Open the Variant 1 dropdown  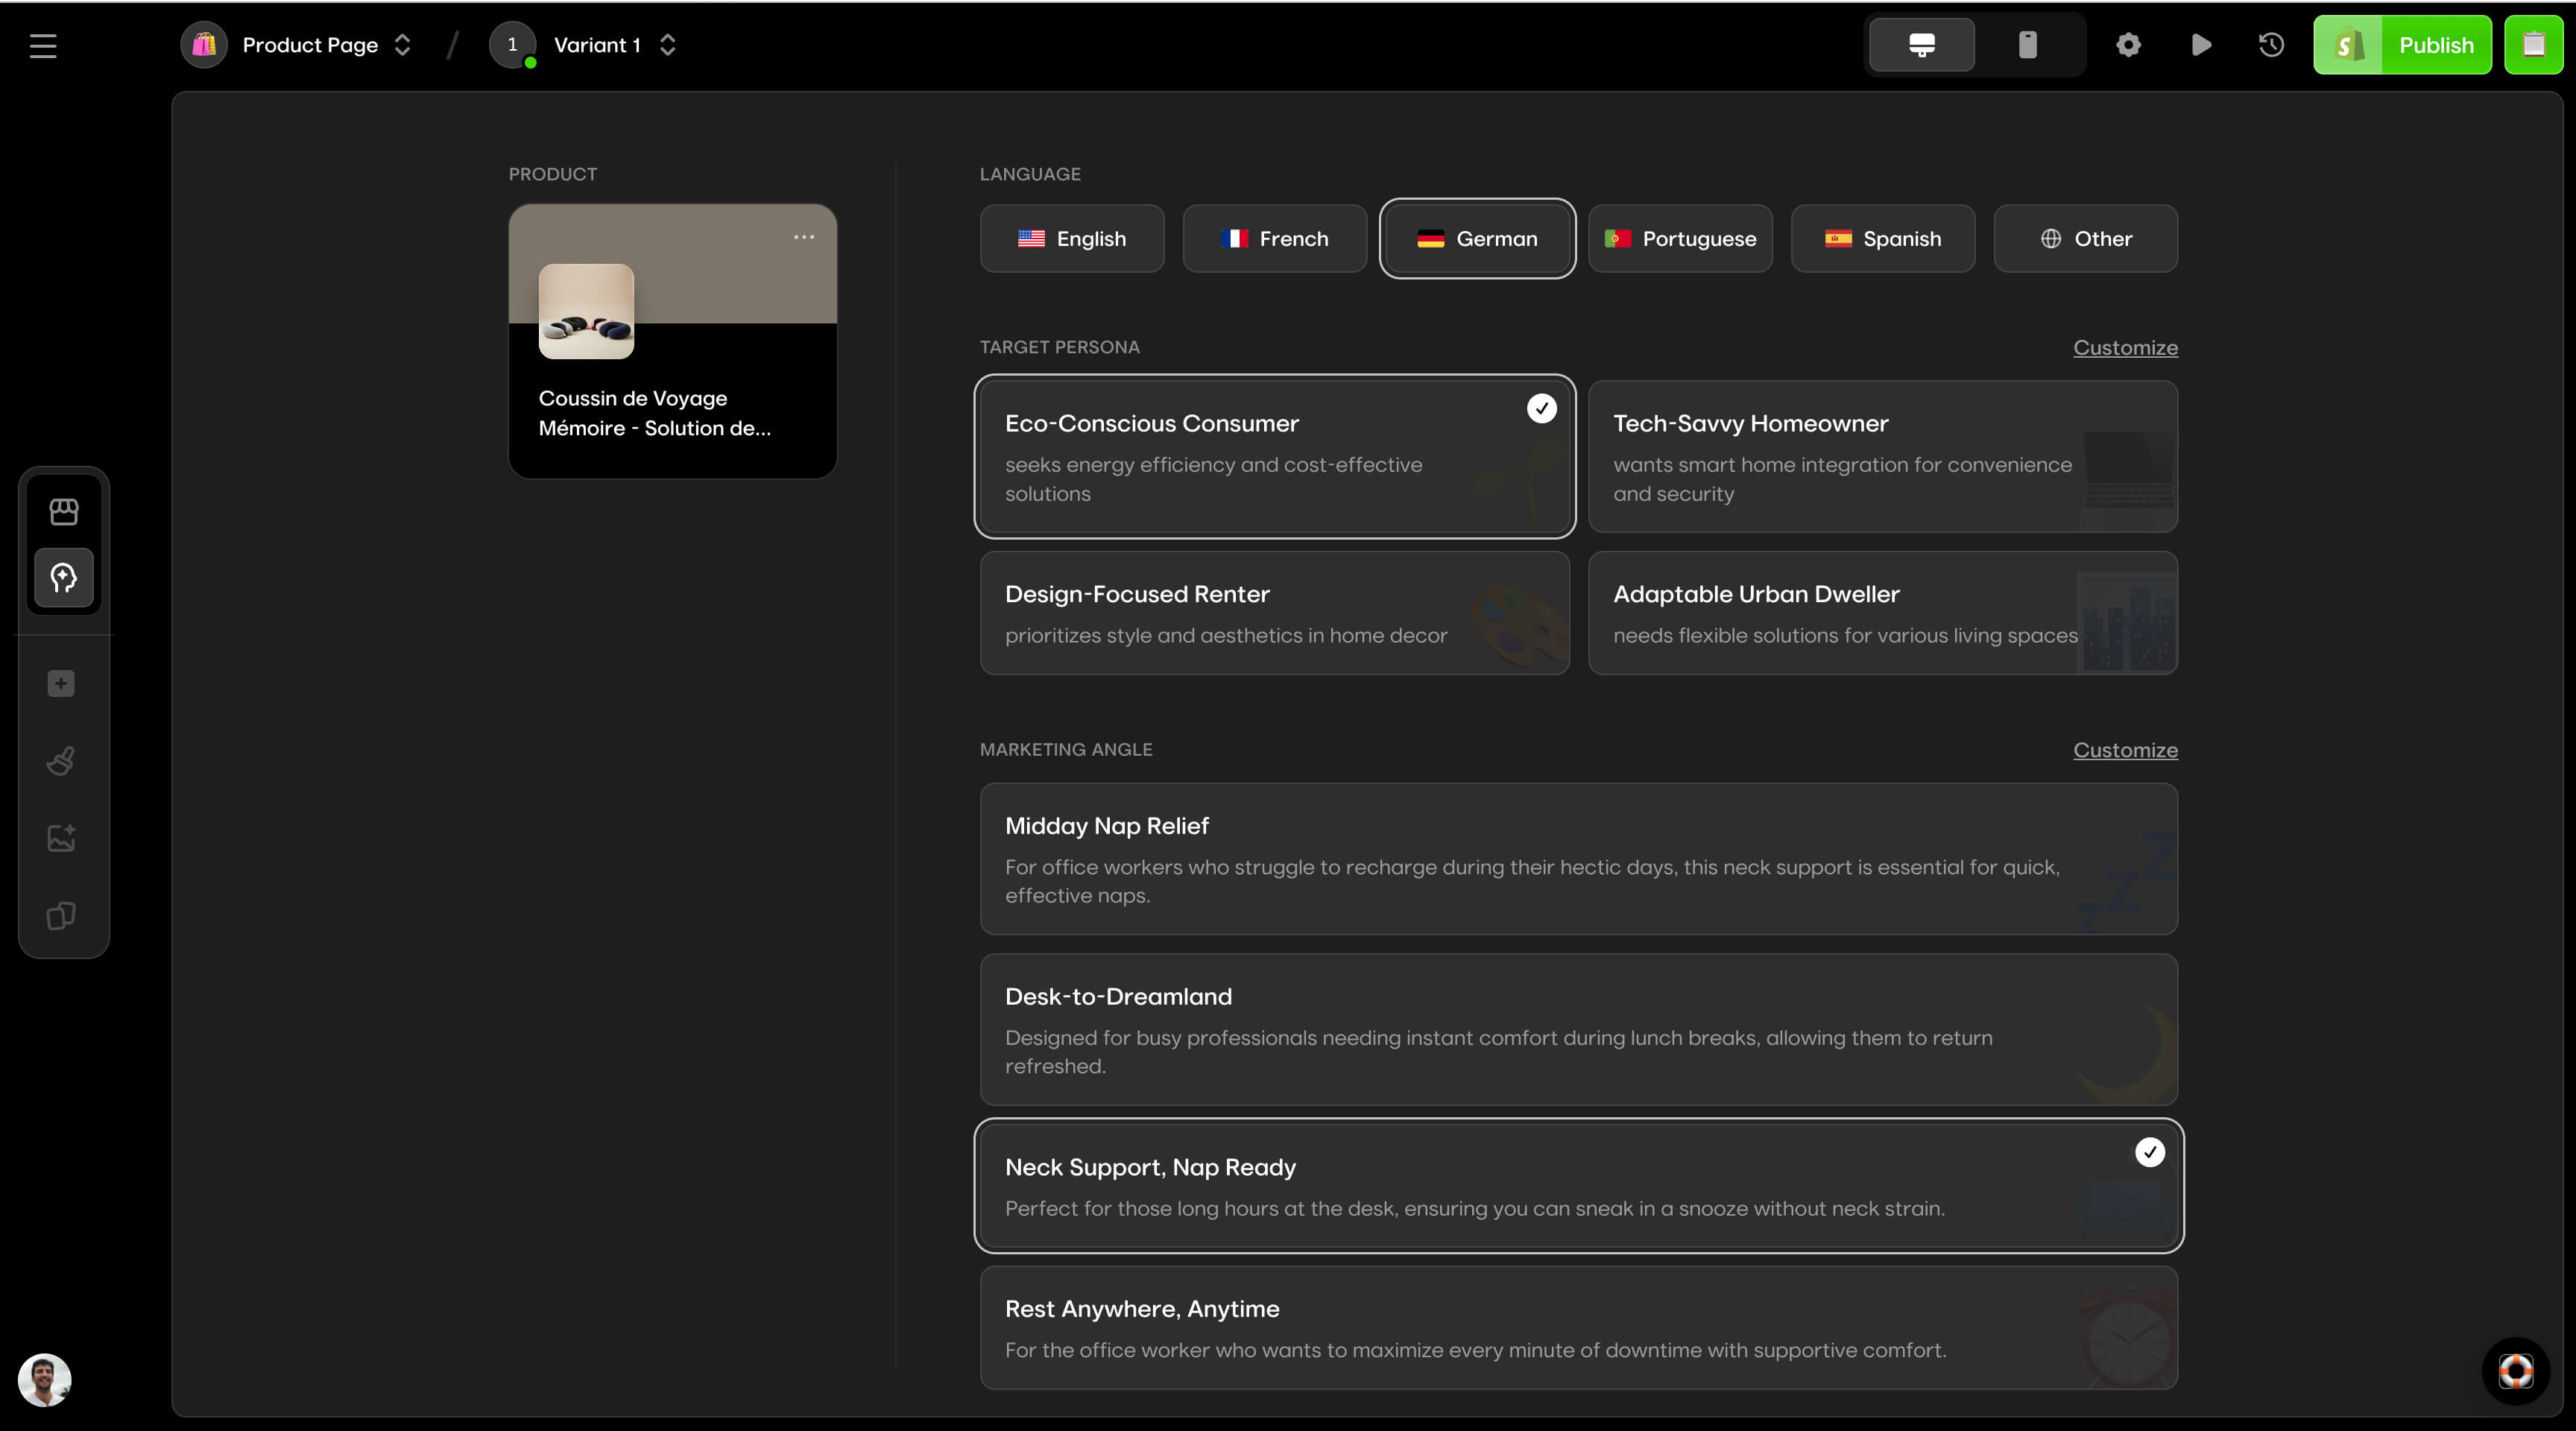667,45
